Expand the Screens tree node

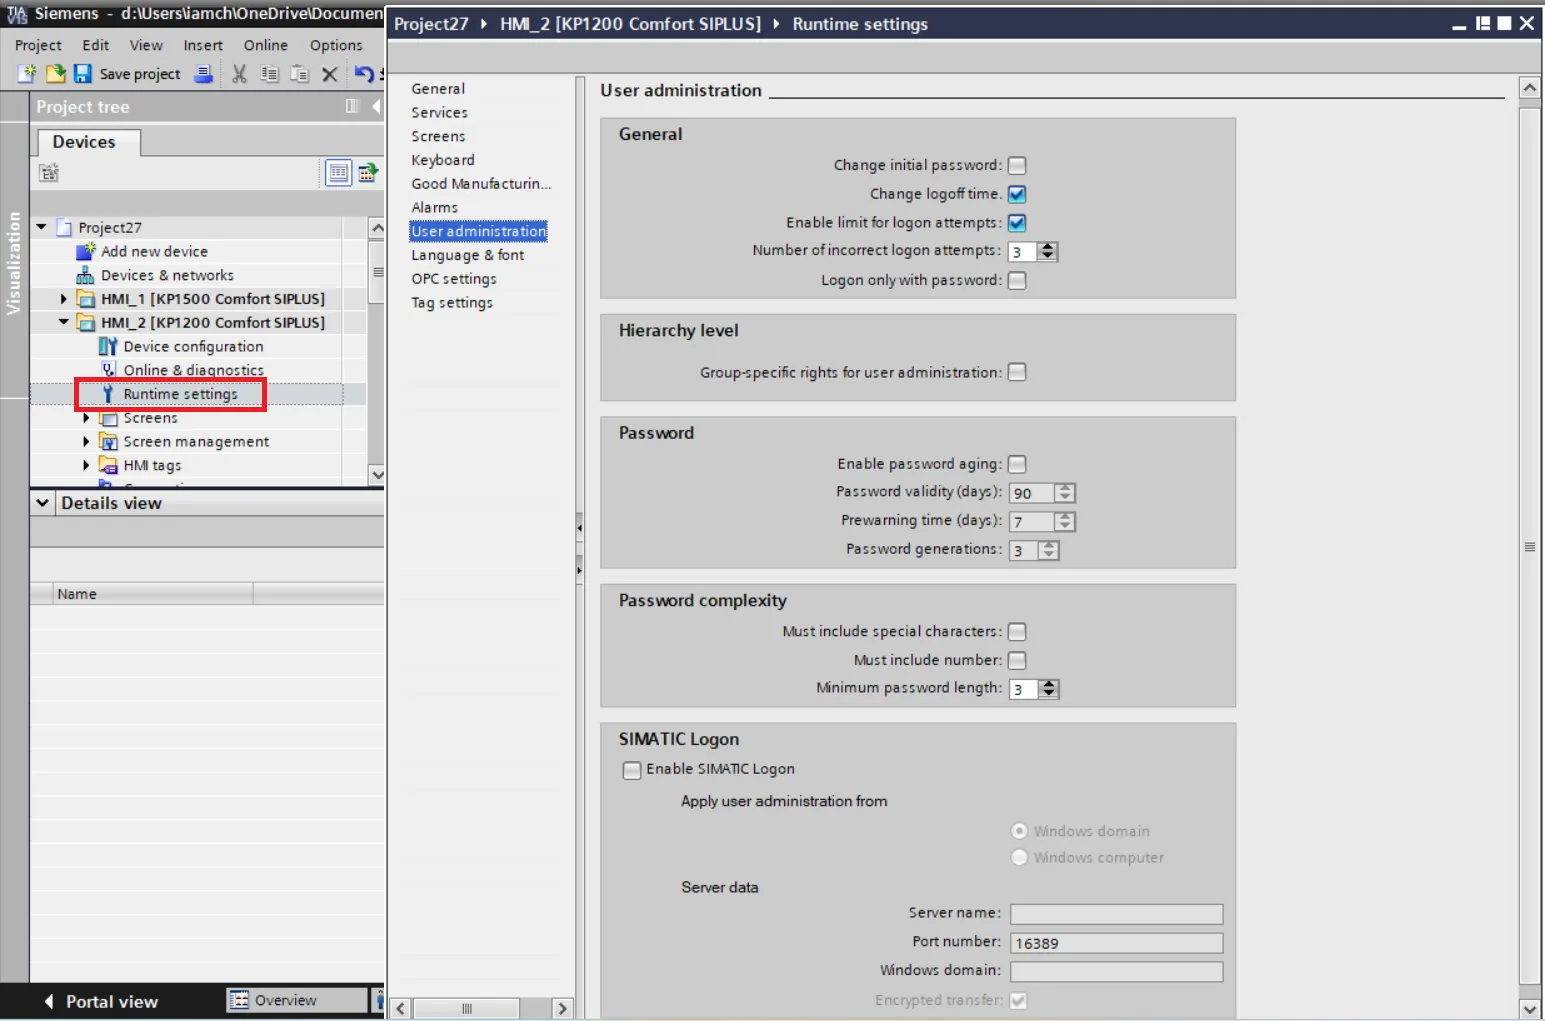(x=86, y=418)
